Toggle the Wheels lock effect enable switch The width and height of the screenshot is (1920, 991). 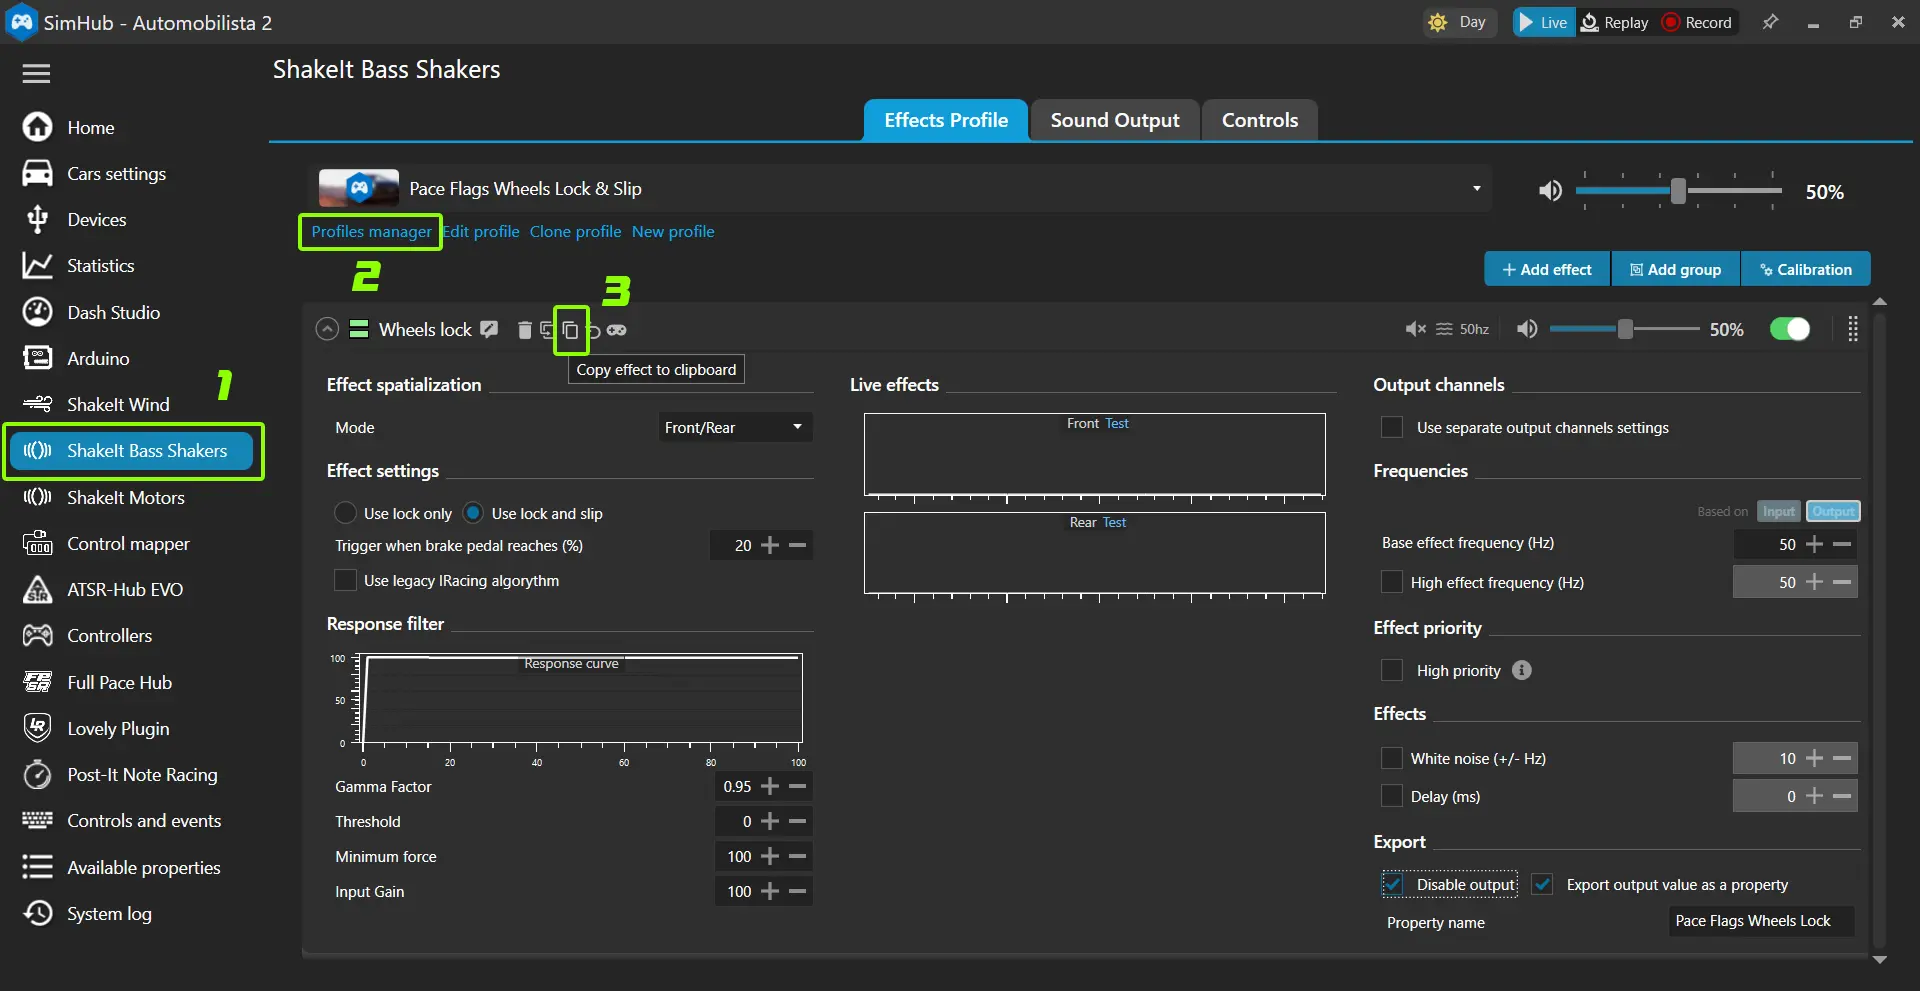[1789, 329]
